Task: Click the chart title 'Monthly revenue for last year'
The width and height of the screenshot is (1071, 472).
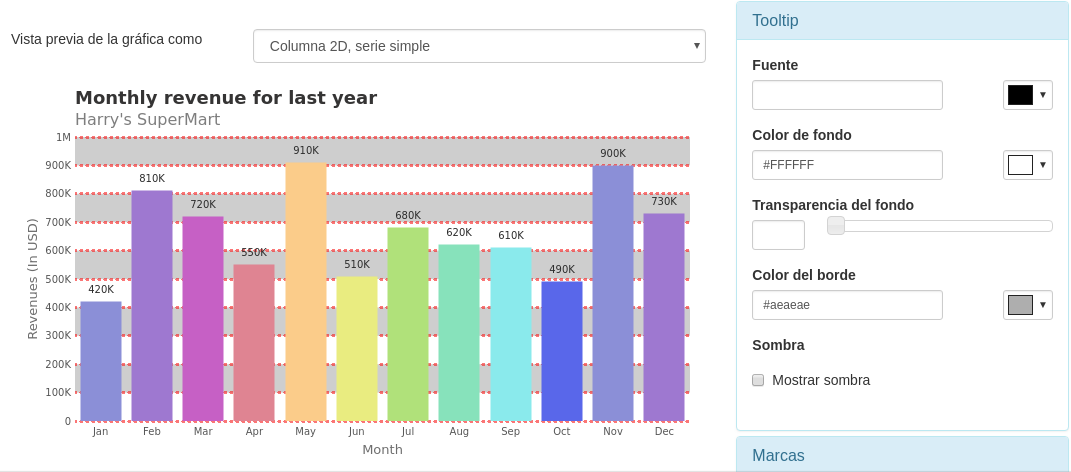Action: [226, 98]
